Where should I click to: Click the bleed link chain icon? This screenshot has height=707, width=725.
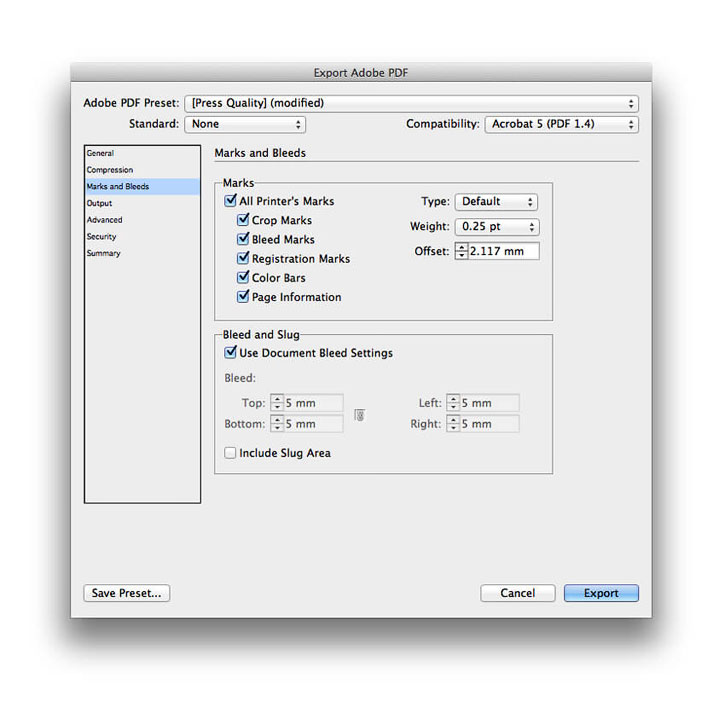coord(360,415)
